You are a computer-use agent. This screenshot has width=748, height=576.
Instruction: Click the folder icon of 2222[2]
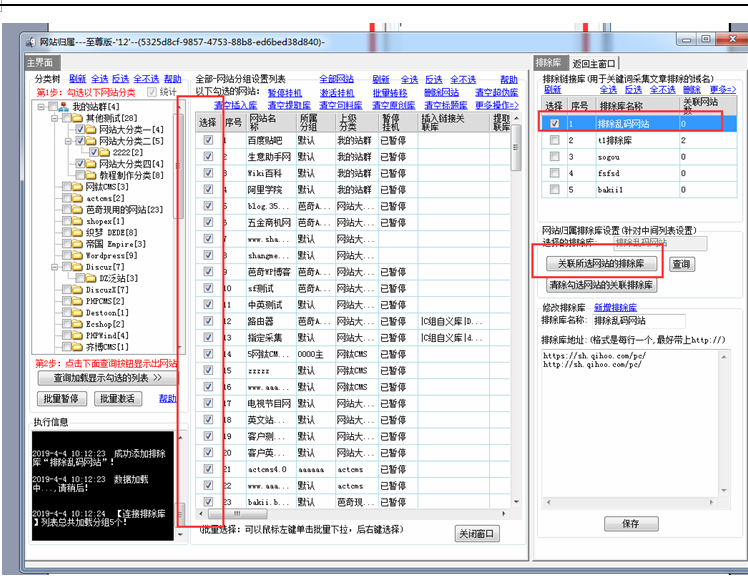104,152
